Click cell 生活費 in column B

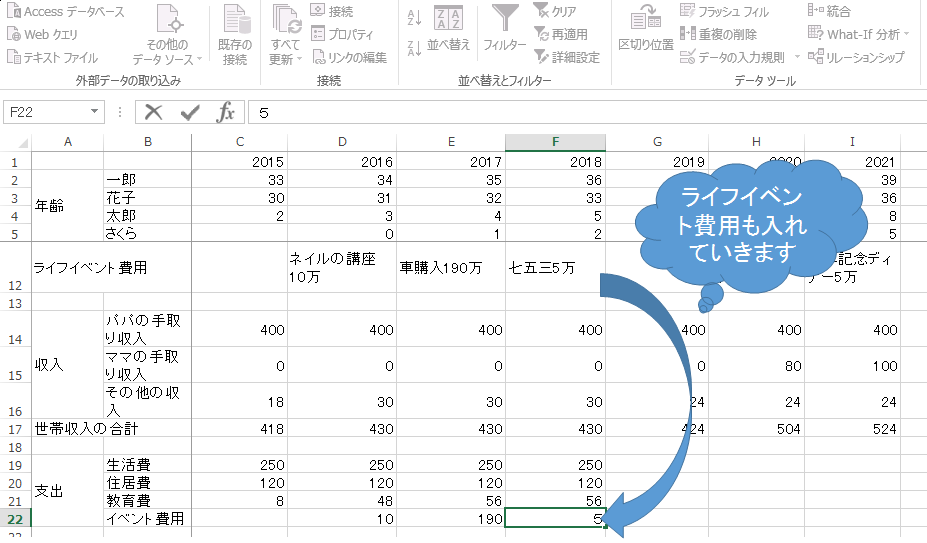point(147,465)
